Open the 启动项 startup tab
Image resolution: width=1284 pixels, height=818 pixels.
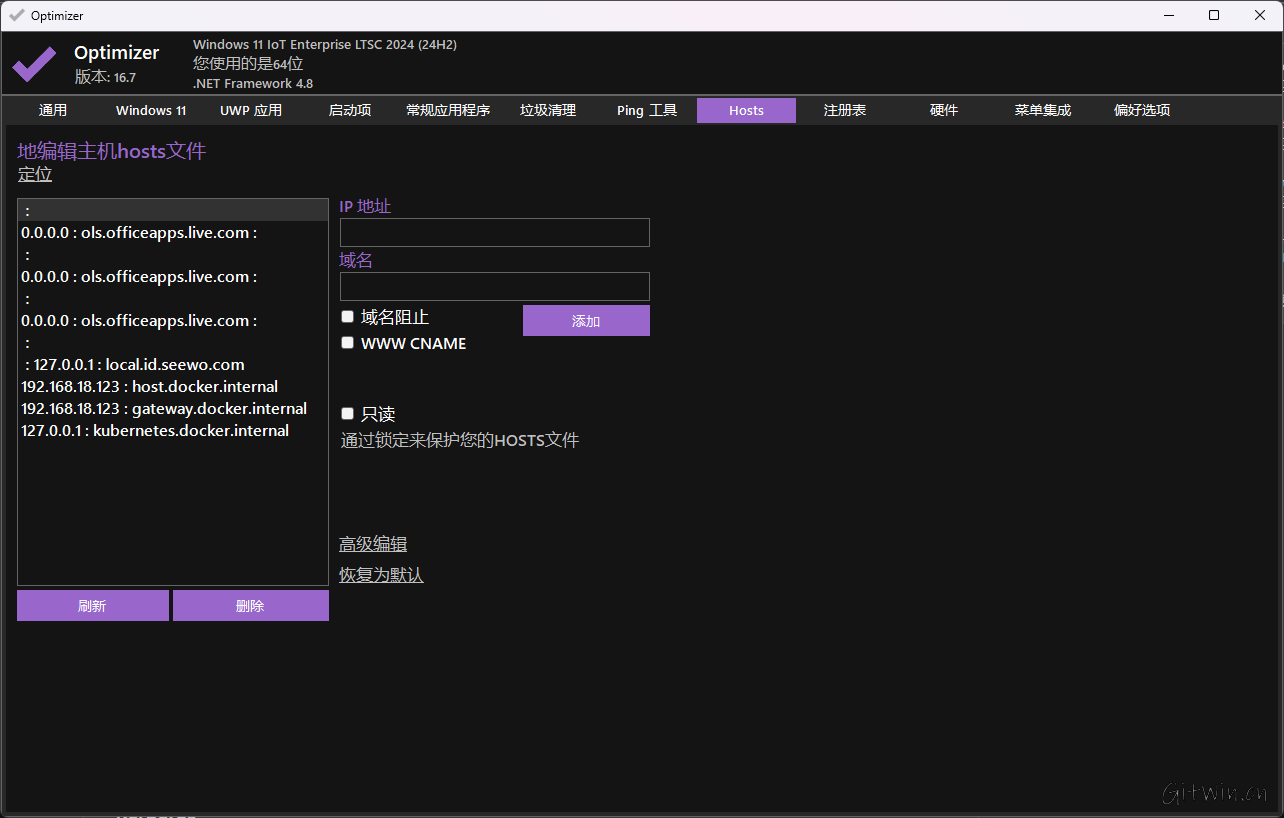[350, 111]
